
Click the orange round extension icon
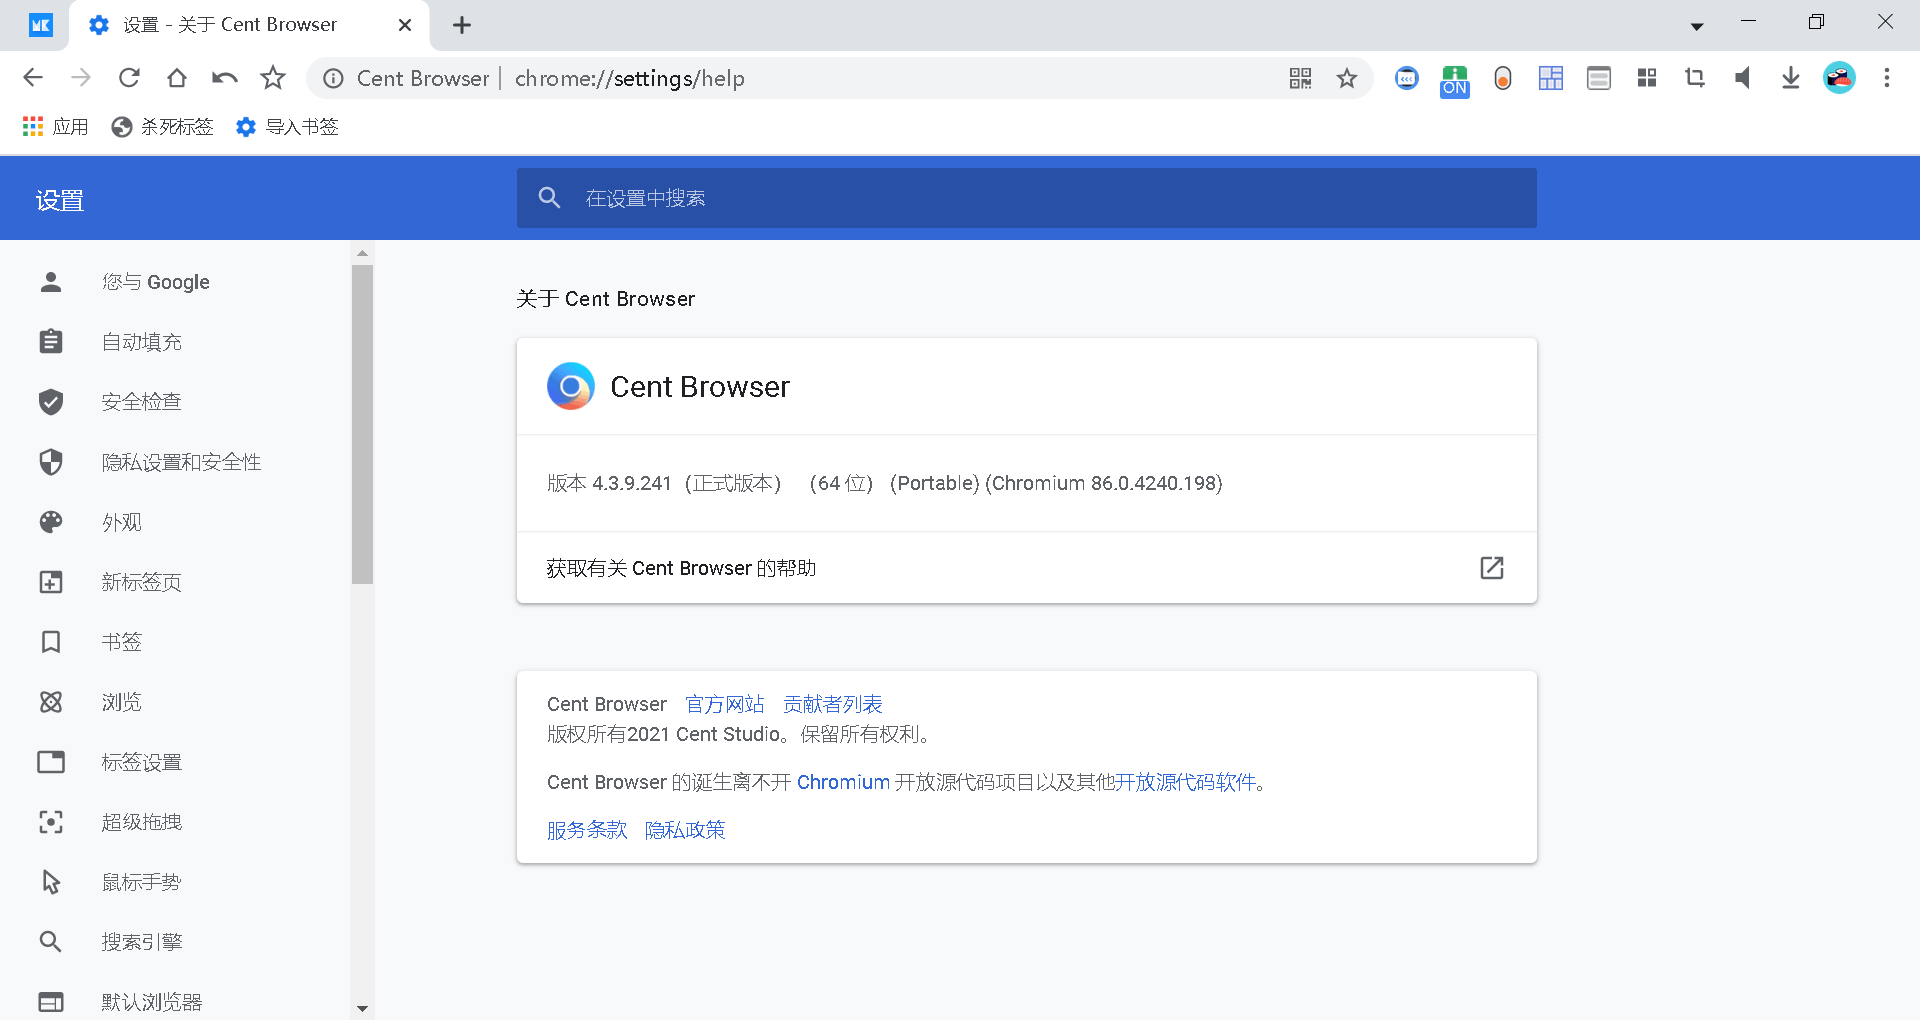(1503, 78)
